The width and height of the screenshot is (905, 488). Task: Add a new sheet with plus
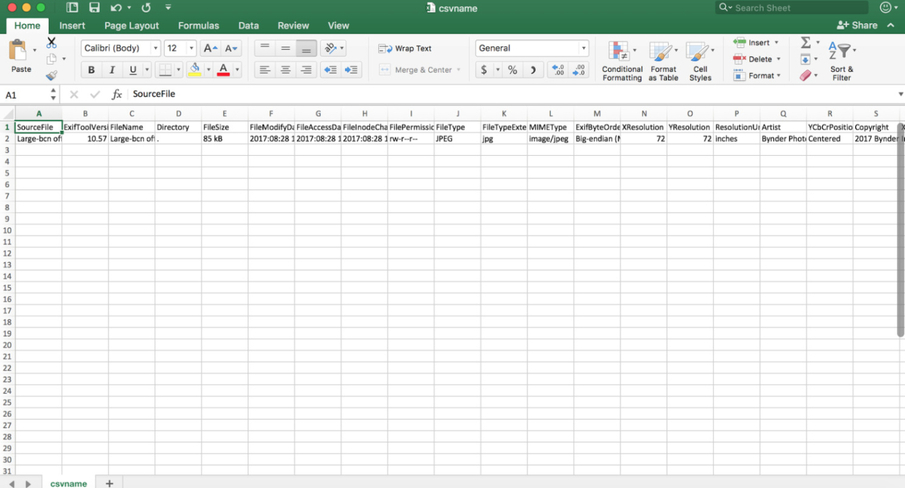coord(110,483)
